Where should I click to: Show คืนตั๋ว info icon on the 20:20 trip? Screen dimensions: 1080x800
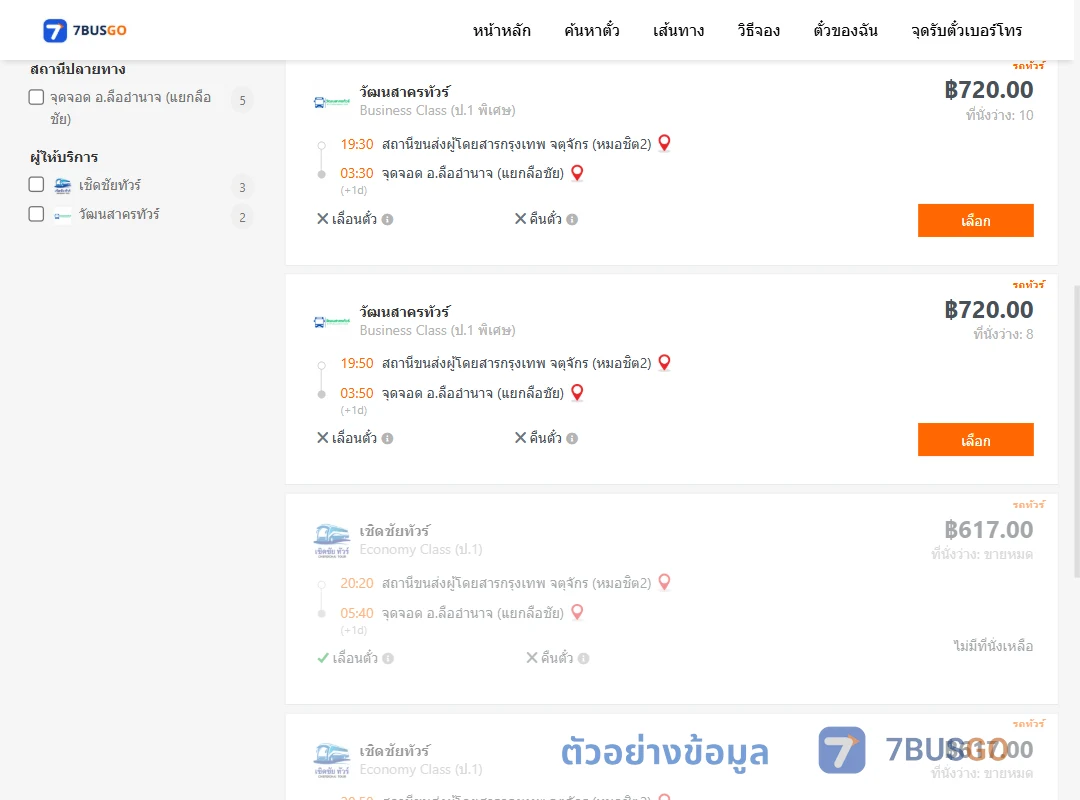coord(583,659)
